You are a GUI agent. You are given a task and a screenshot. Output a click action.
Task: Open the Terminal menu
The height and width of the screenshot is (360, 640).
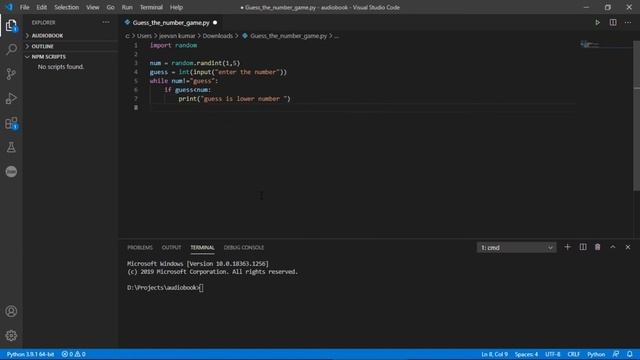(151, 7)
